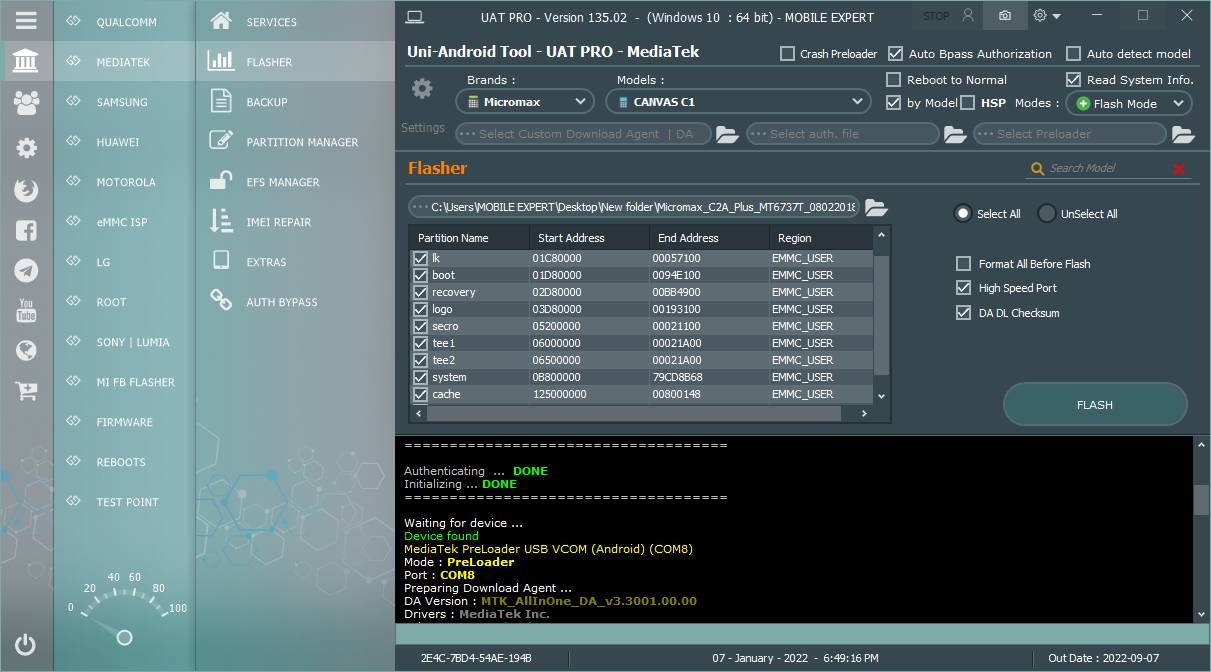Image resolution: width=1211 pixels, height=672 pixels.
Task: Click the Firefox browser icon
Action: click(x=26, y=190)
